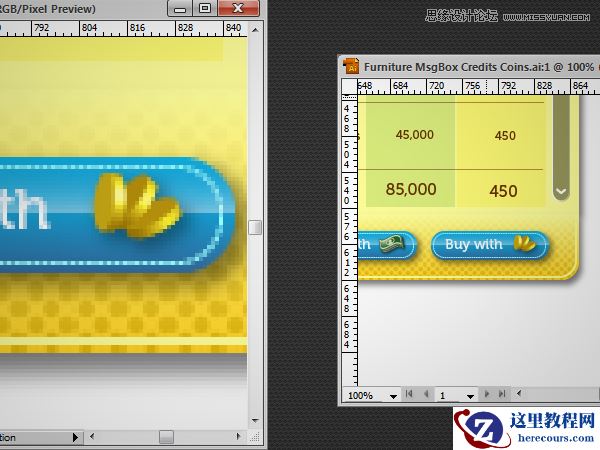Open the 100% zoom level dropdown
This screenshot has height=450, width=600.
click(x=393, y=396)
